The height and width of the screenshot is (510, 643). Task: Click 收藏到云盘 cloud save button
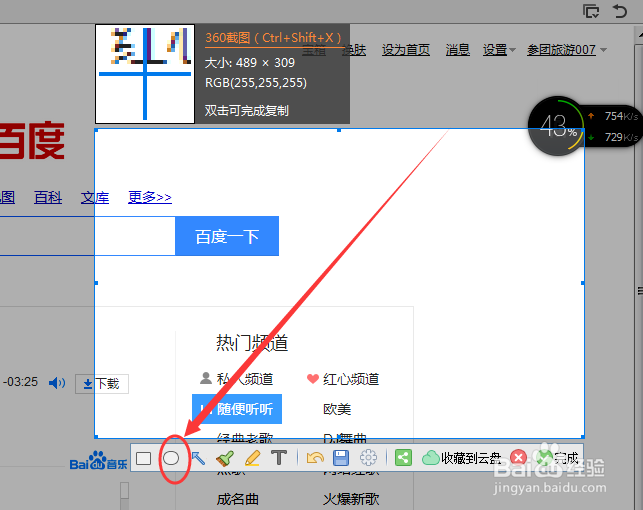pyautogui.click(x=462, y=458)
